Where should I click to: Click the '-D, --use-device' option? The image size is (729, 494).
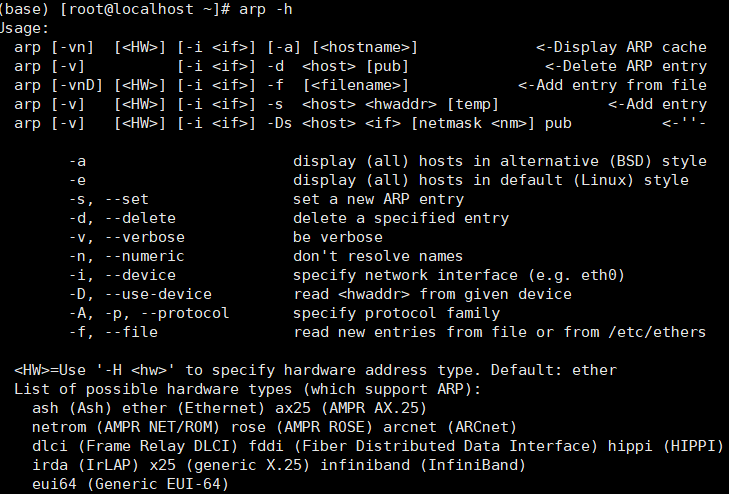(x=140, y=294)
